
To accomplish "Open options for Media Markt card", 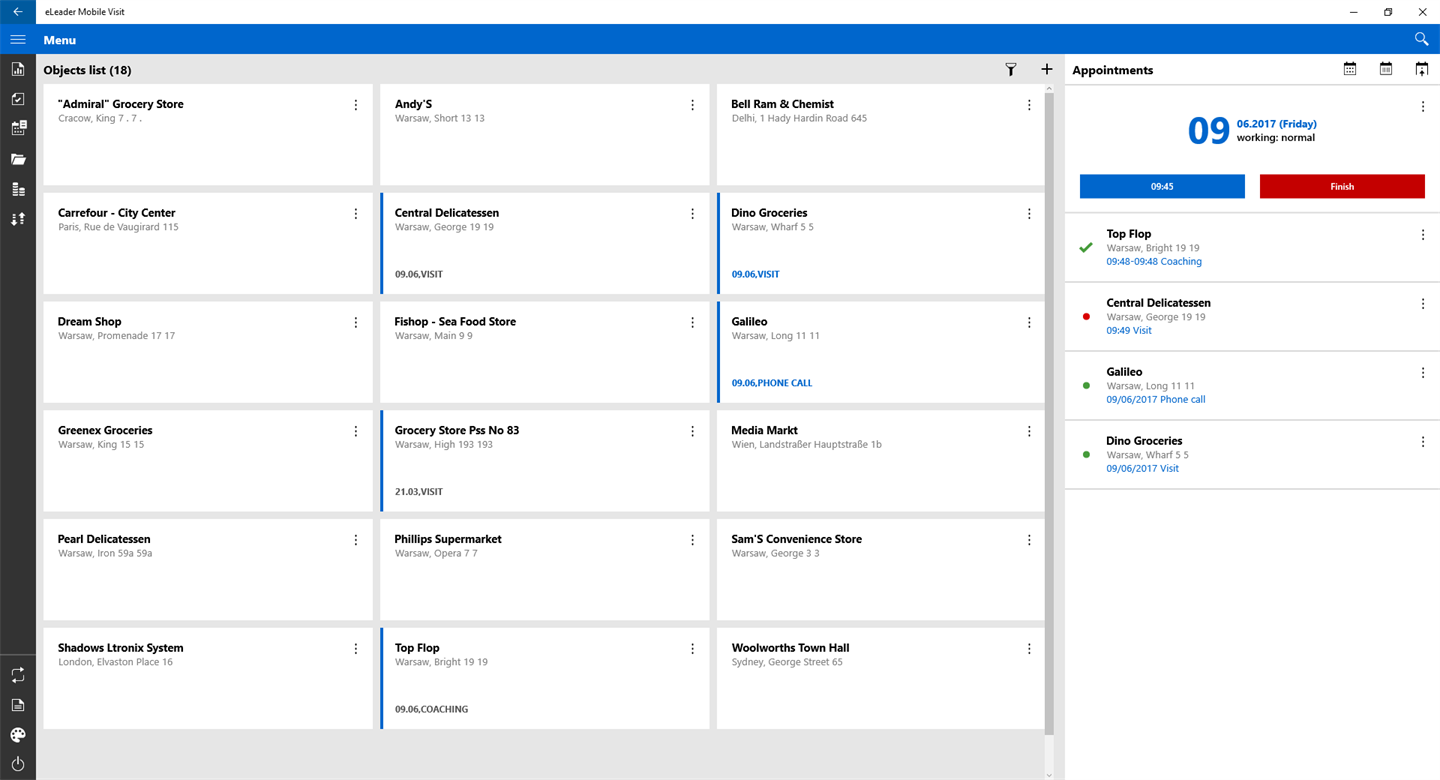I will [x=1029, y=432].
